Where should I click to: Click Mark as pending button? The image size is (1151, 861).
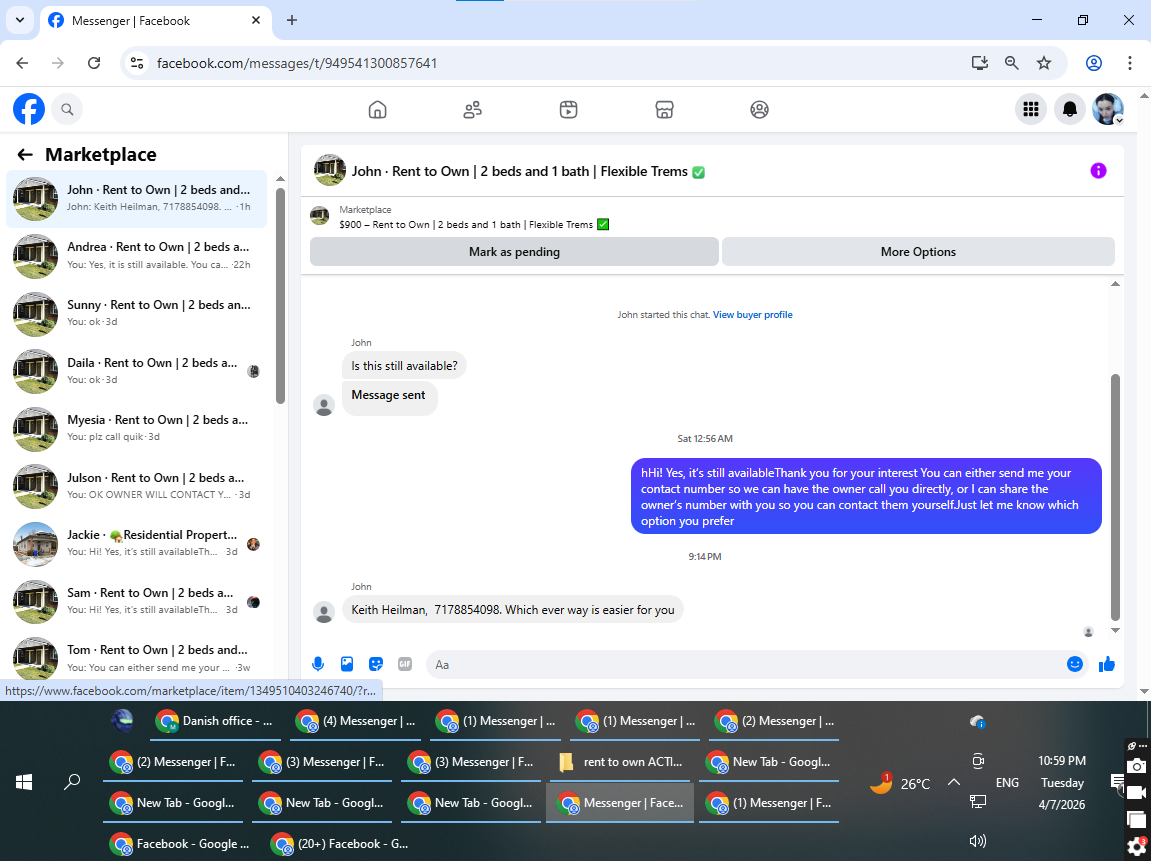tap(514, 252)
